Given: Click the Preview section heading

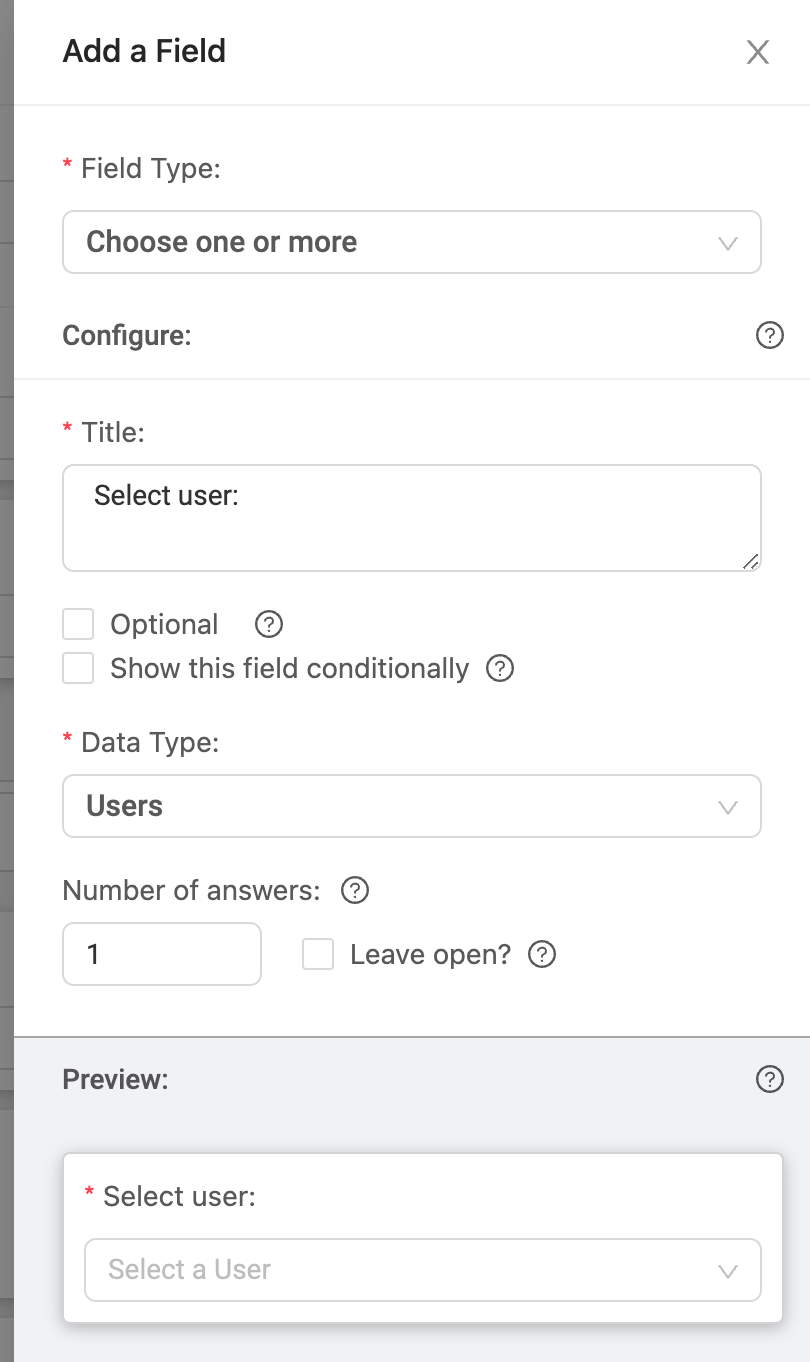Looking at the screenshot, I should [x=116, y=1080].
